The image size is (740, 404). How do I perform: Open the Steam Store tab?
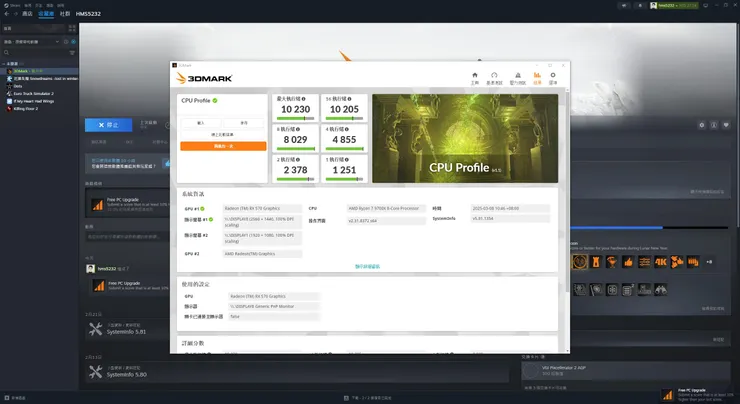pos(27,14)
